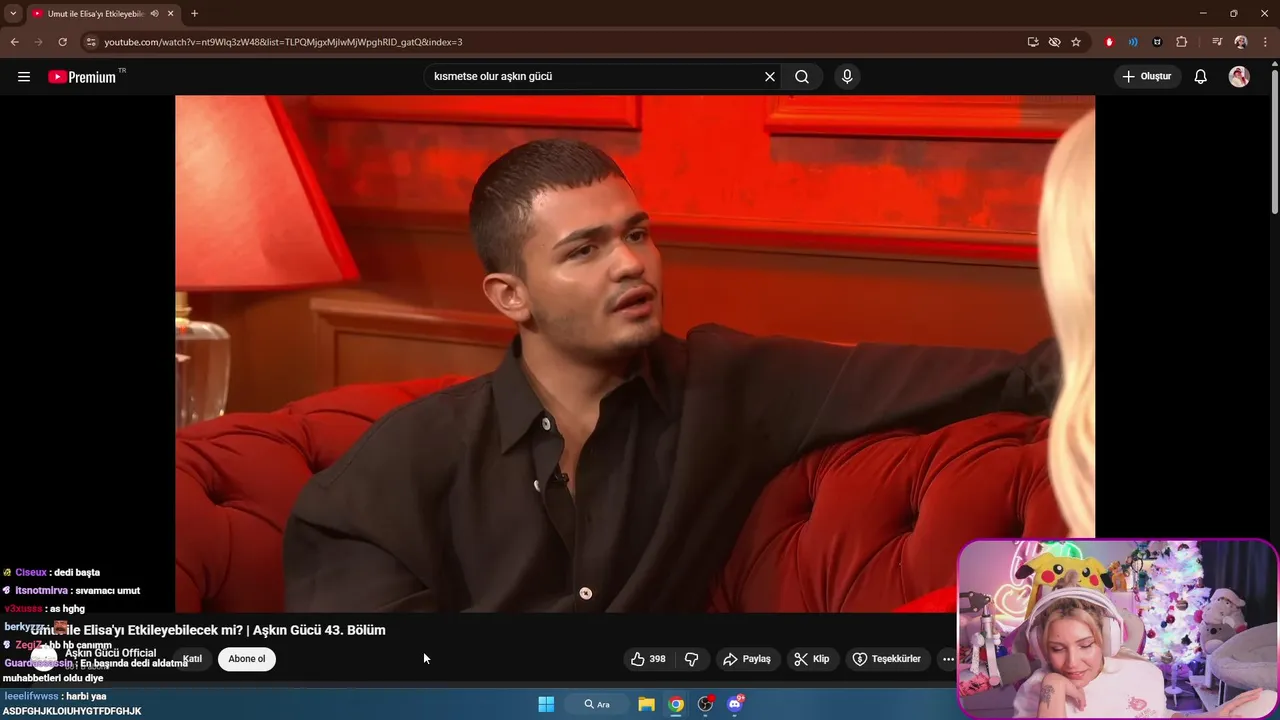The image size is (1280, 720).
Task: Open Chrome profile avatar
Action: coord(1241,42)
